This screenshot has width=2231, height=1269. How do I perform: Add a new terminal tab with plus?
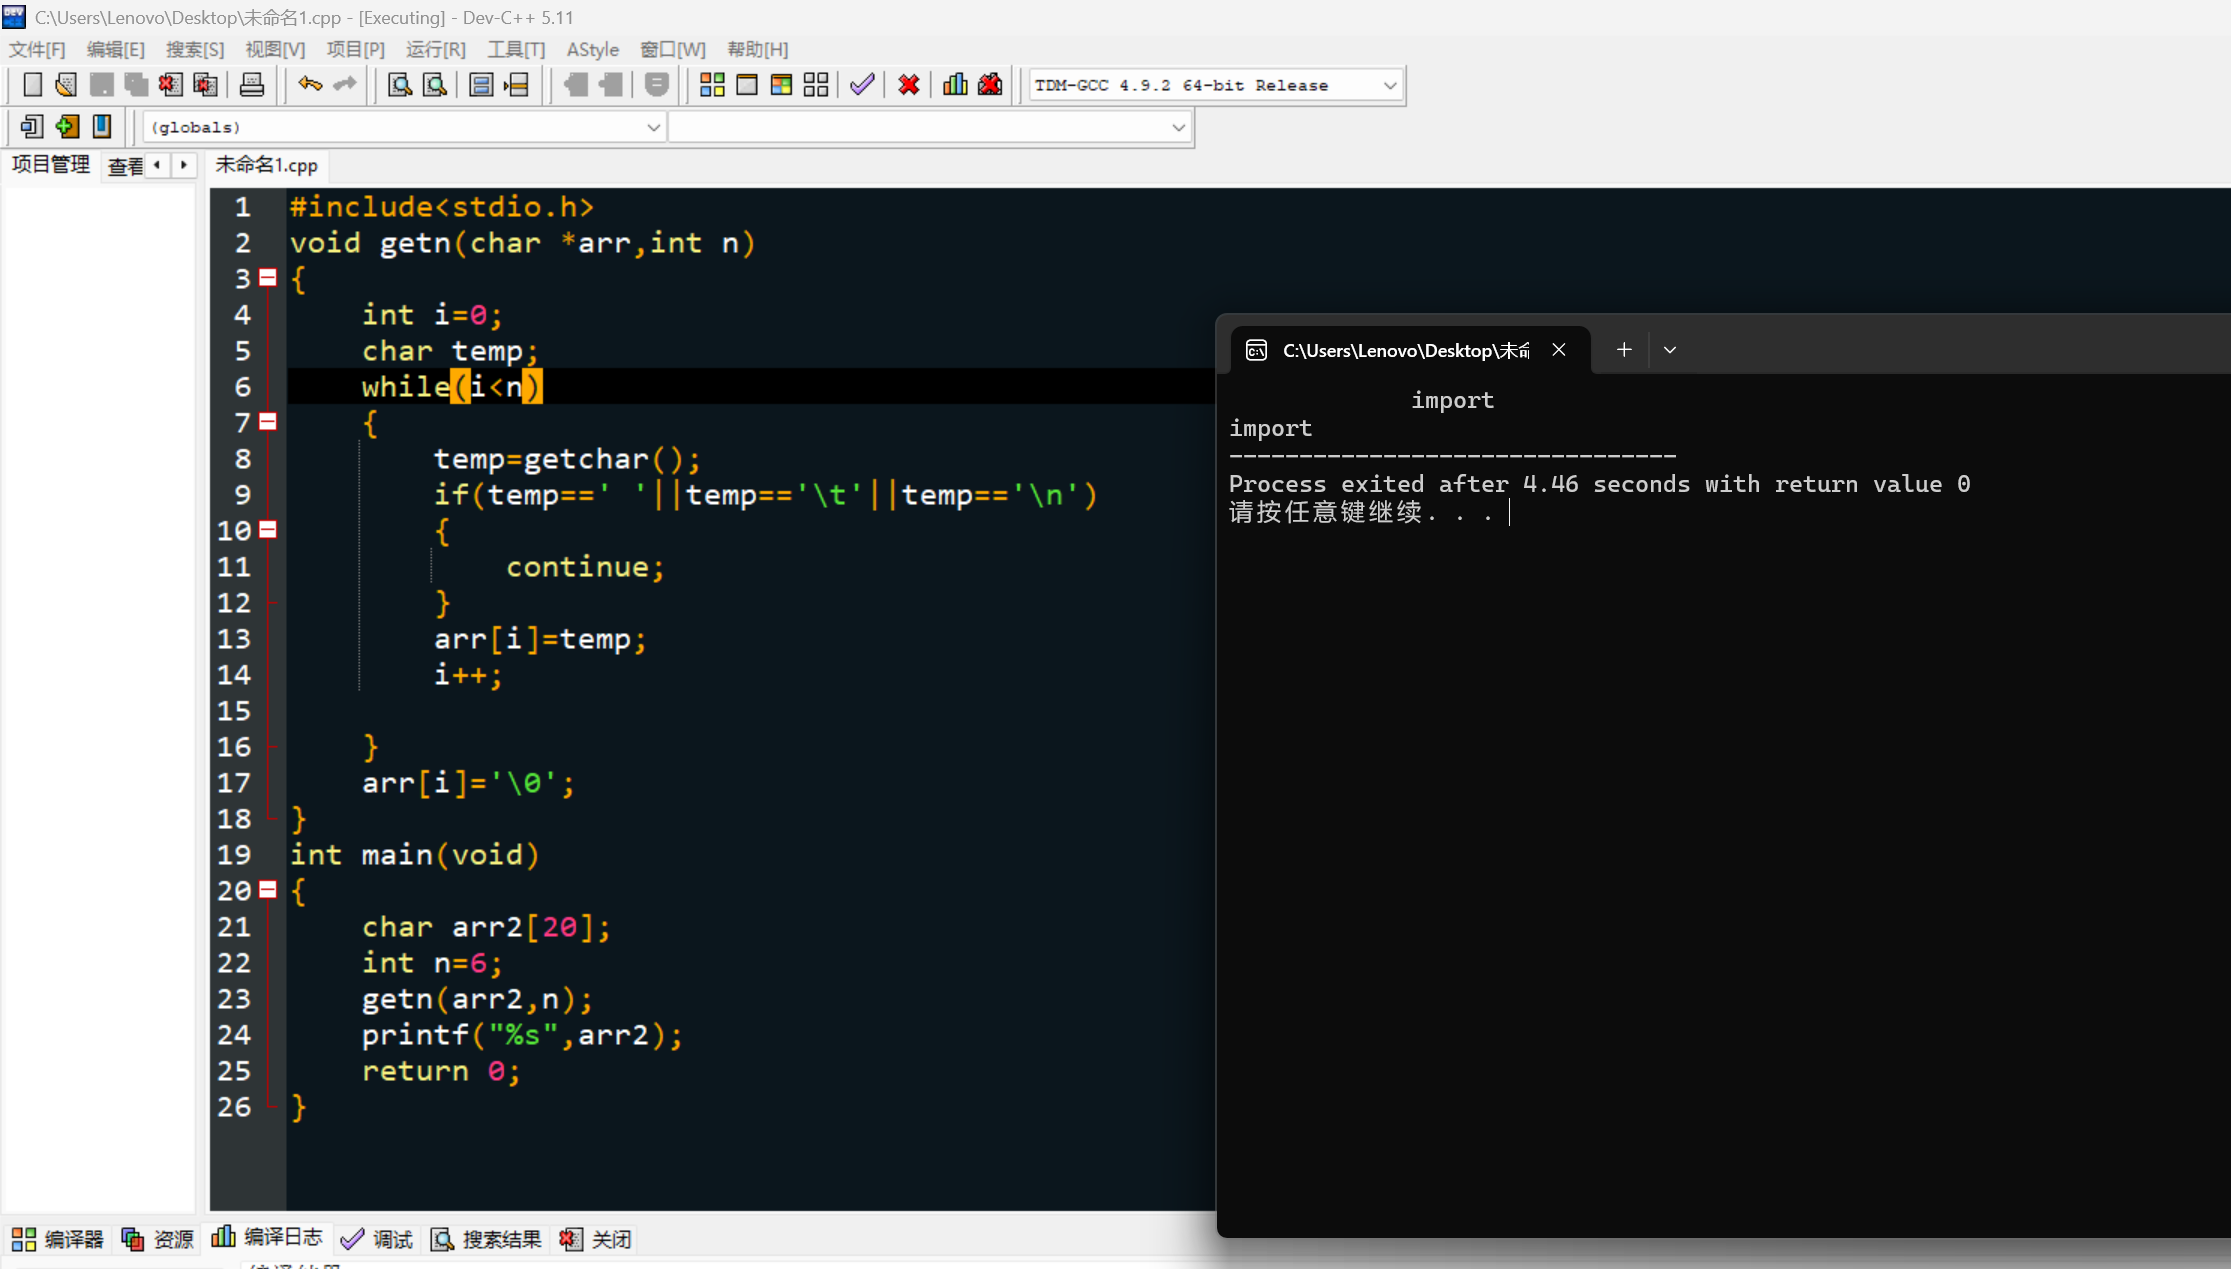1624,350
